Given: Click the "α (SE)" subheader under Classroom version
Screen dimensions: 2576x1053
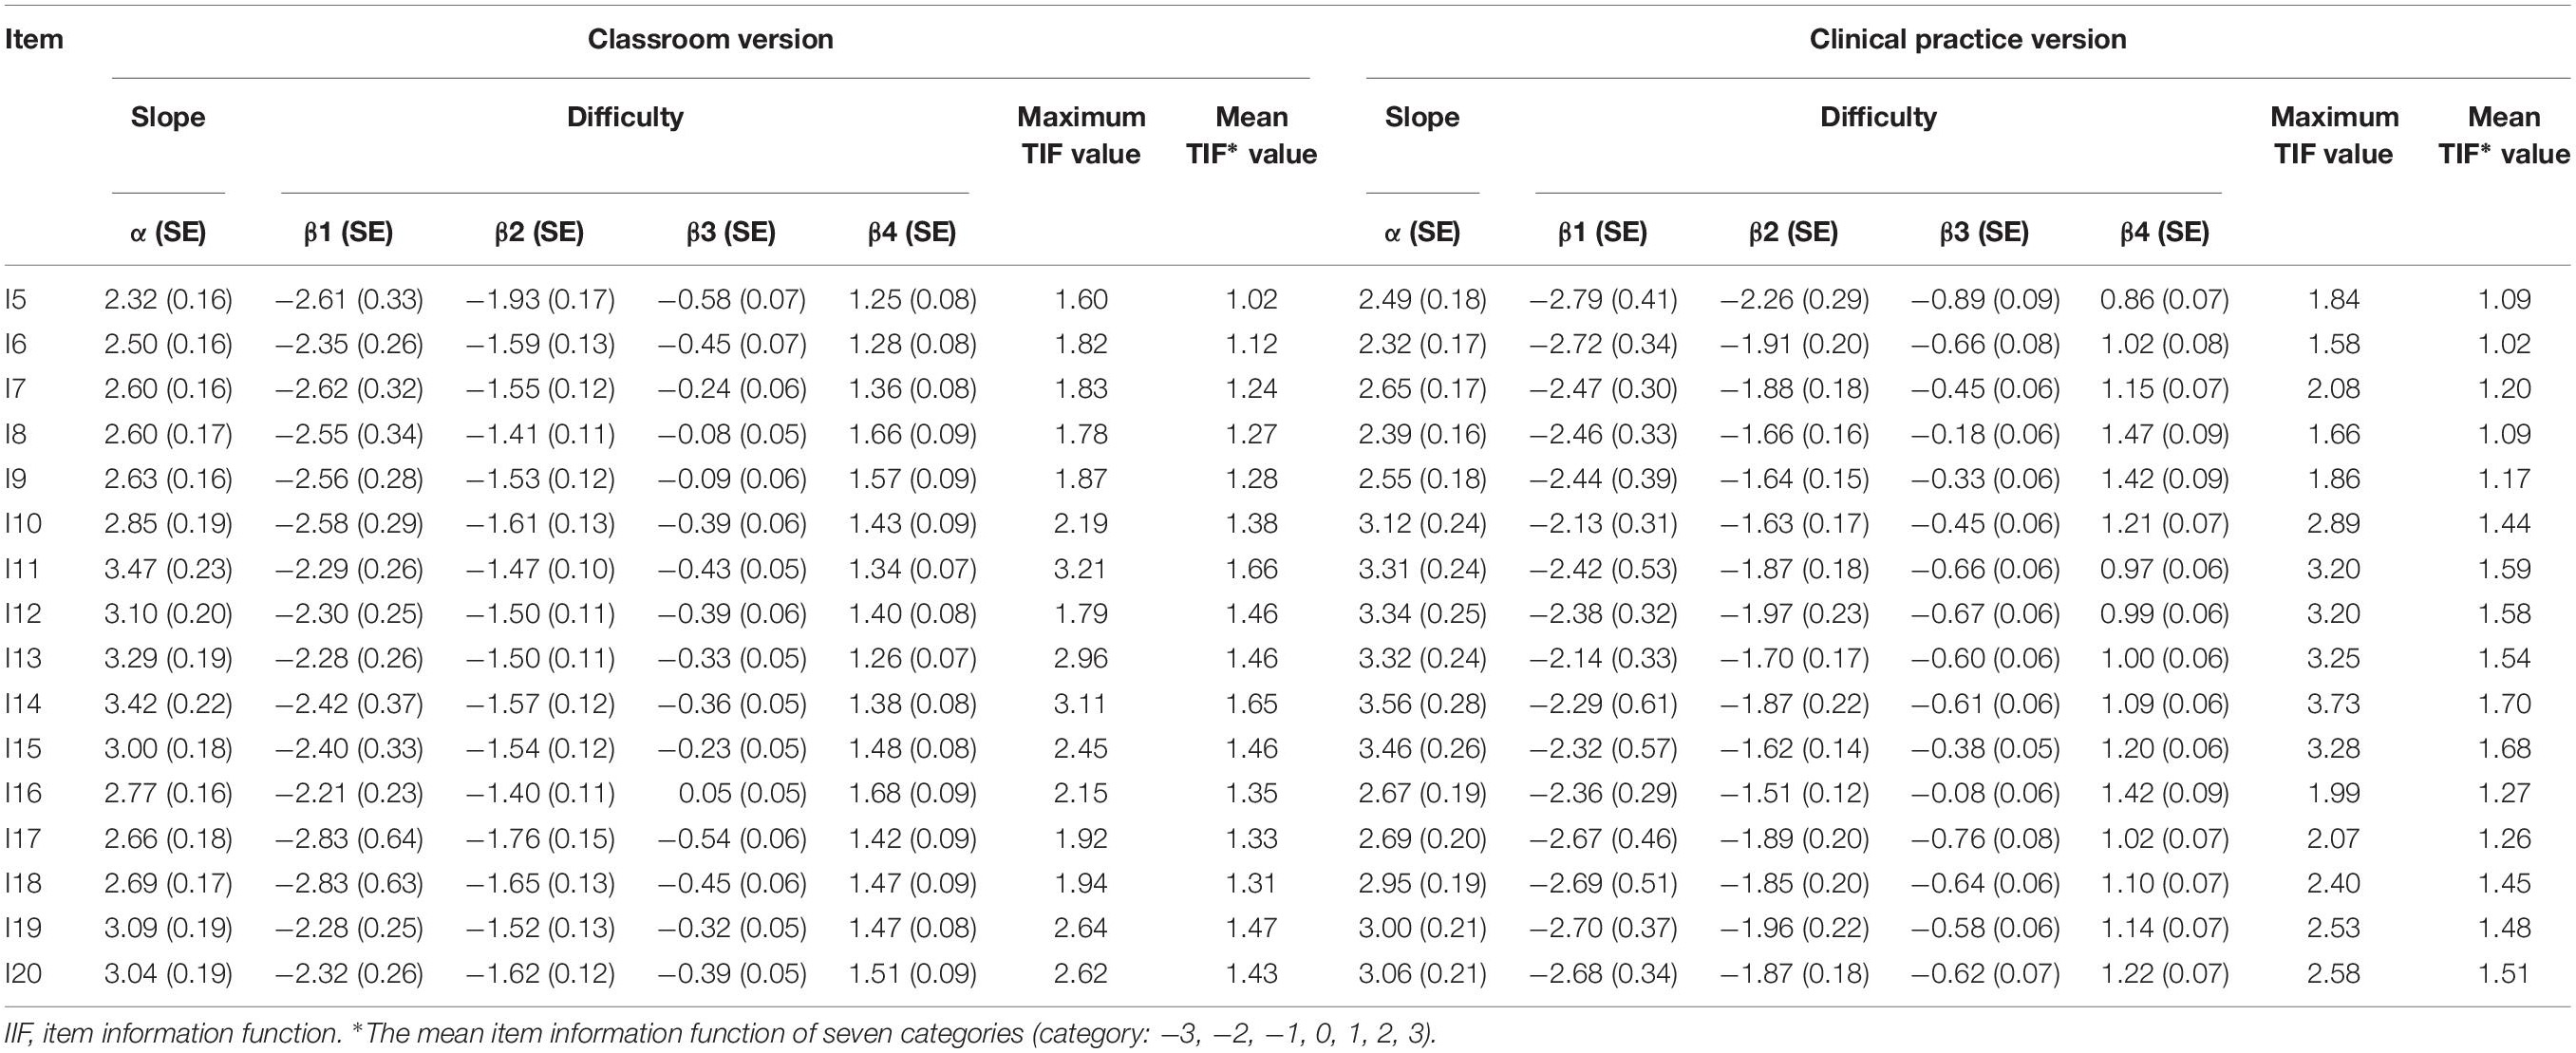Looking at the screenshot, I should tap(168, 232).
